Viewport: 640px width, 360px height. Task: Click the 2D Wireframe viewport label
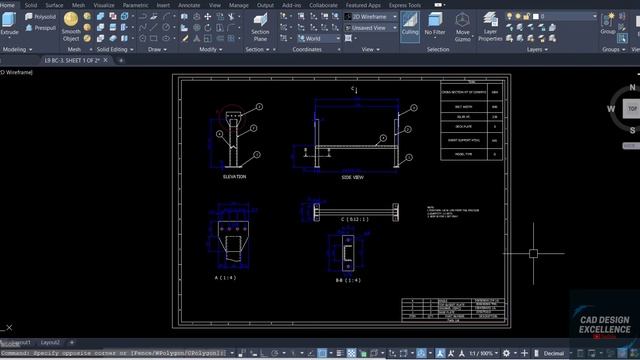pos(16,72)
